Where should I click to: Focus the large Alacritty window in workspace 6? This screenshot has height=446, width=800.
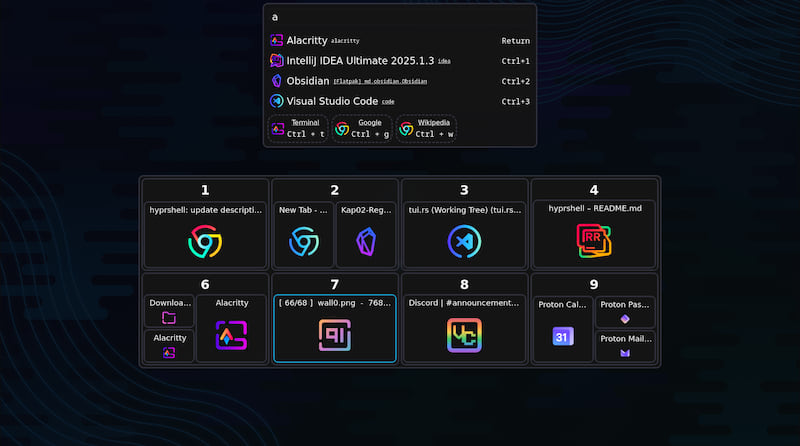232,328
